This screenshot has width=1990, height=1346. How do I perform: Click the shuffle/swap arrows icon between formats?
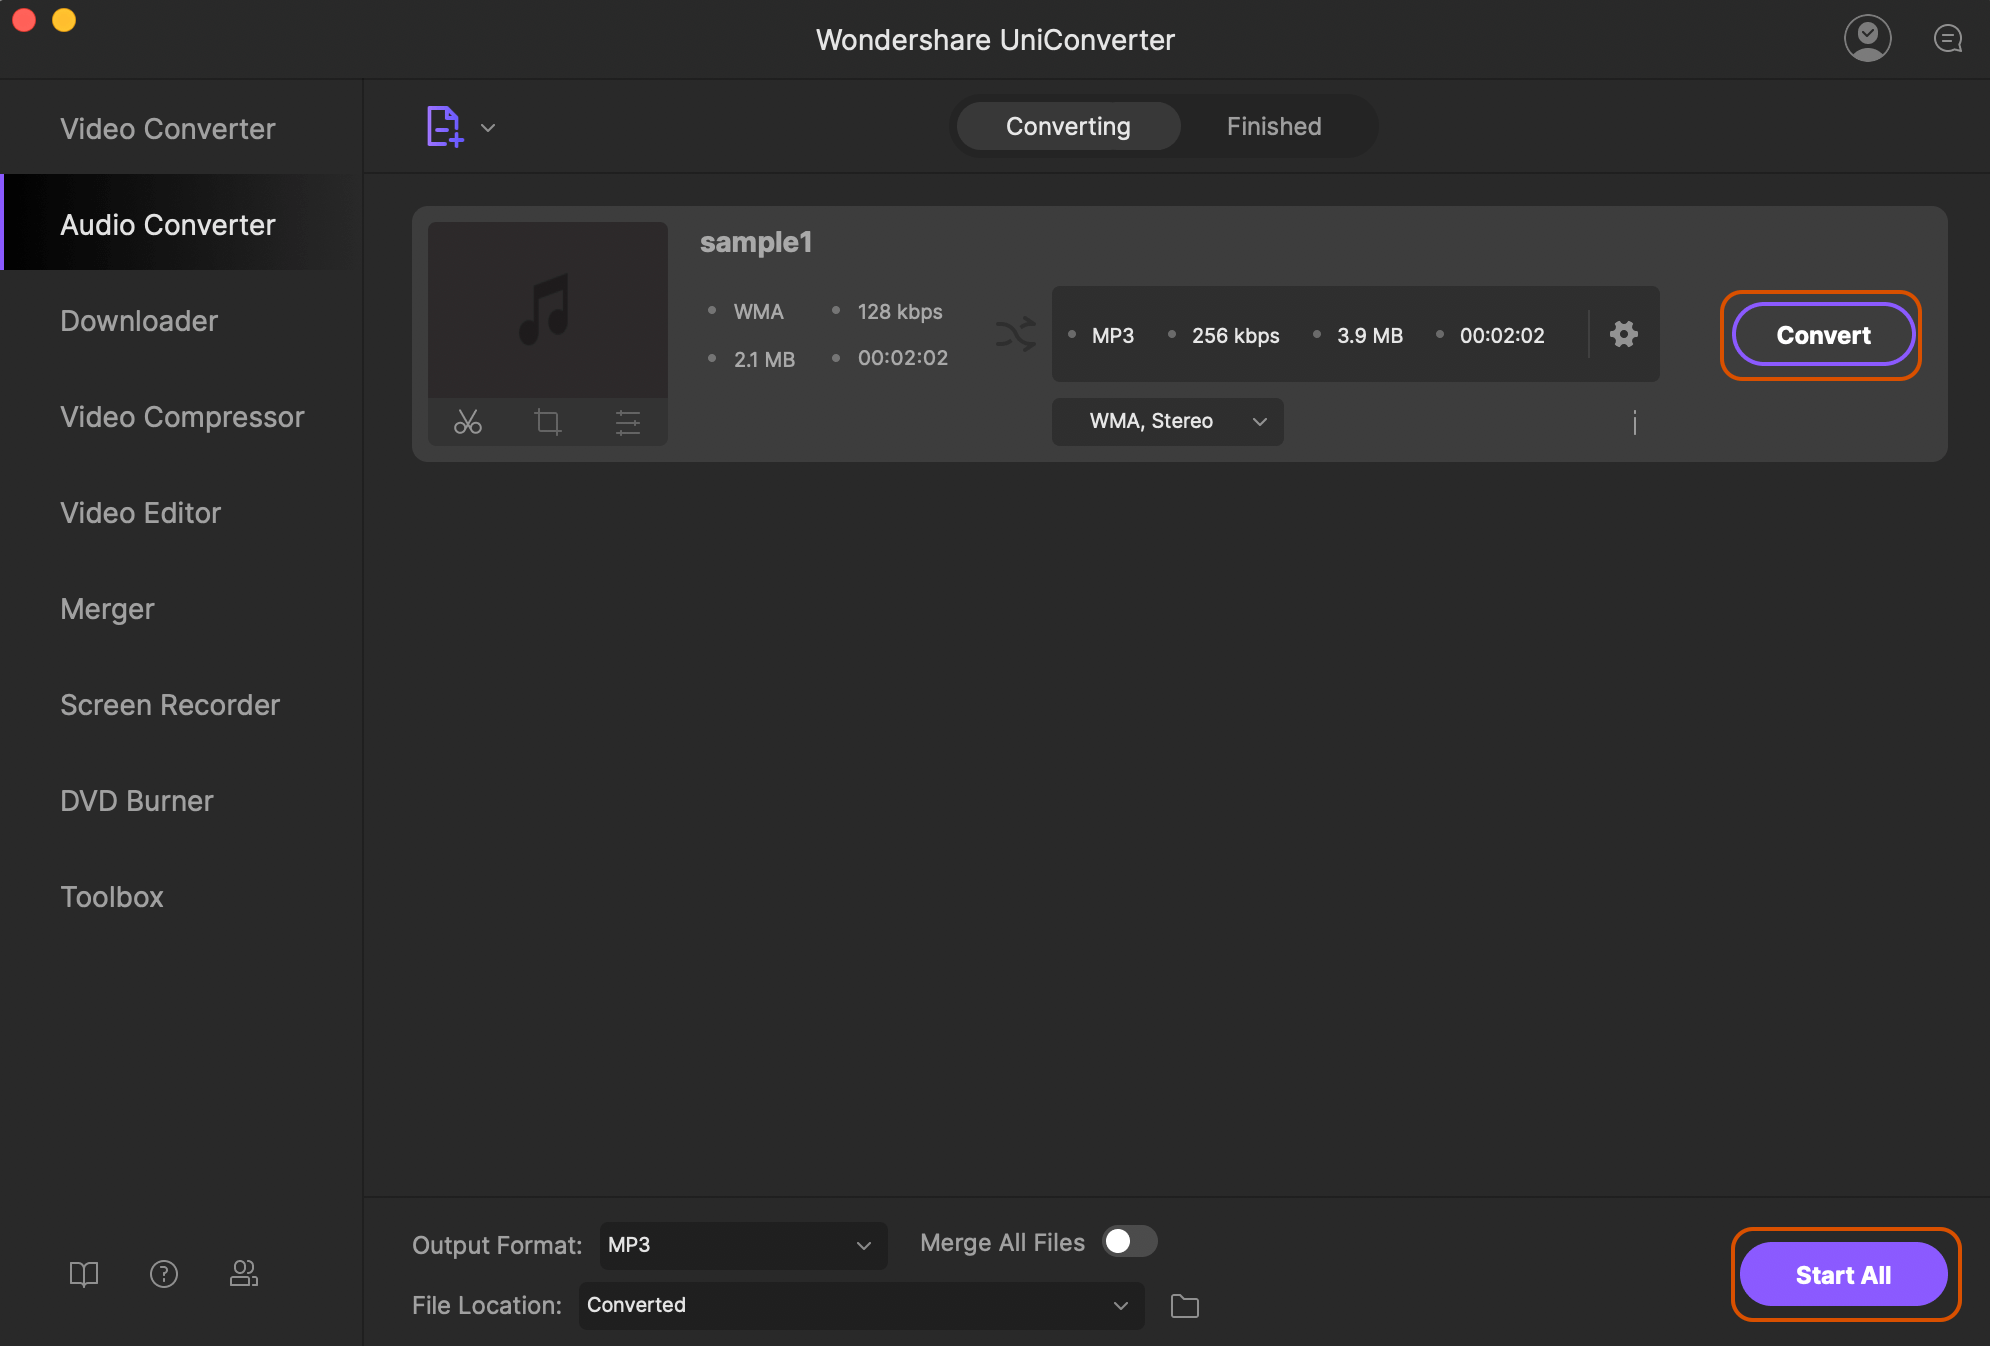coord(1015,333)
